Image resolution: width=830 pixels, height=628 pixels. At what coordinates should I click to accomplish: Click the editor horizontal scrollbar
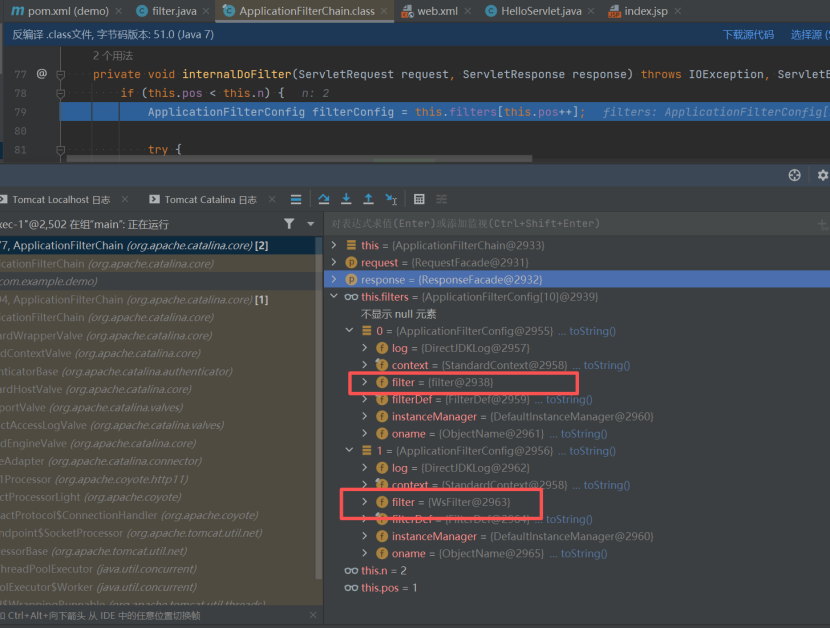299,158
